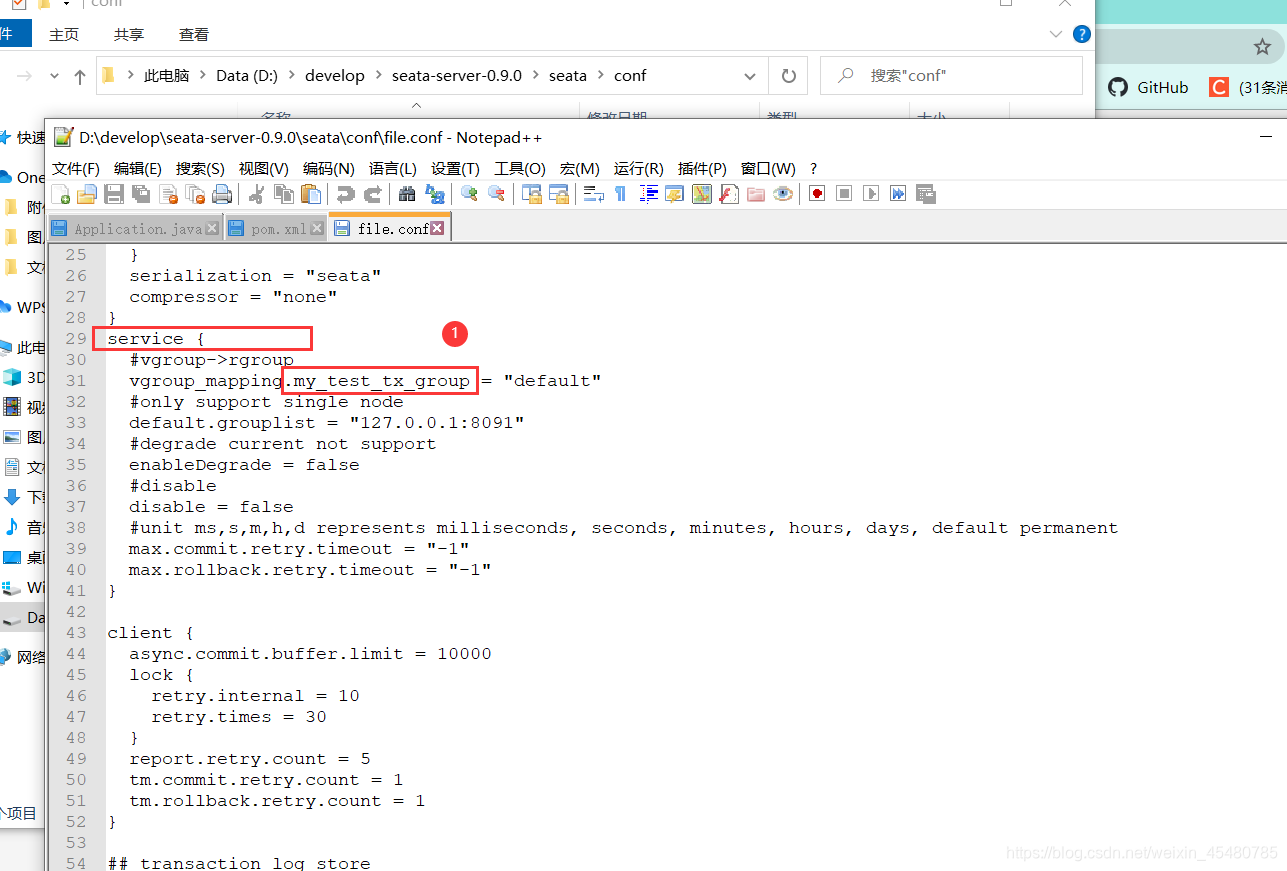Click the Open file toolbar icon
1287x871 pixels.
pos(87,194)
